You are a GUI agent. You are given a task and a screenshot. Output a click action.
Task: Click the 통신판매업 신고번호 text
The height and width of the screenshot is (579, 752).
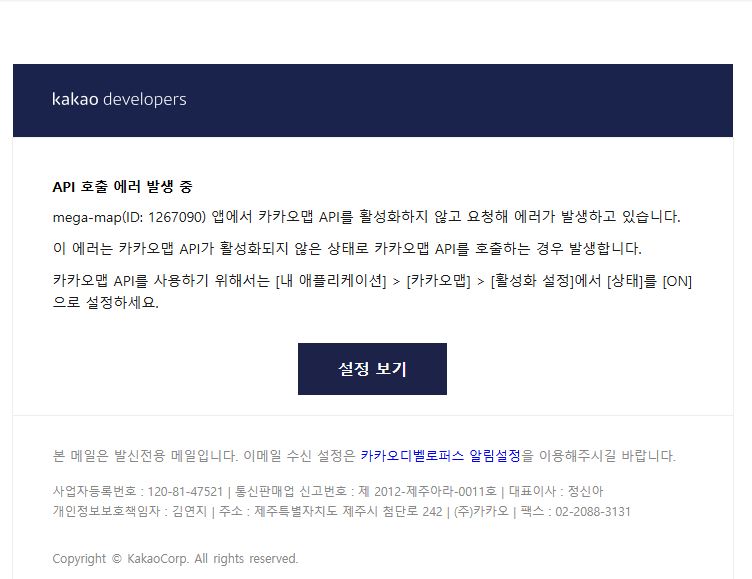[365, 491]
